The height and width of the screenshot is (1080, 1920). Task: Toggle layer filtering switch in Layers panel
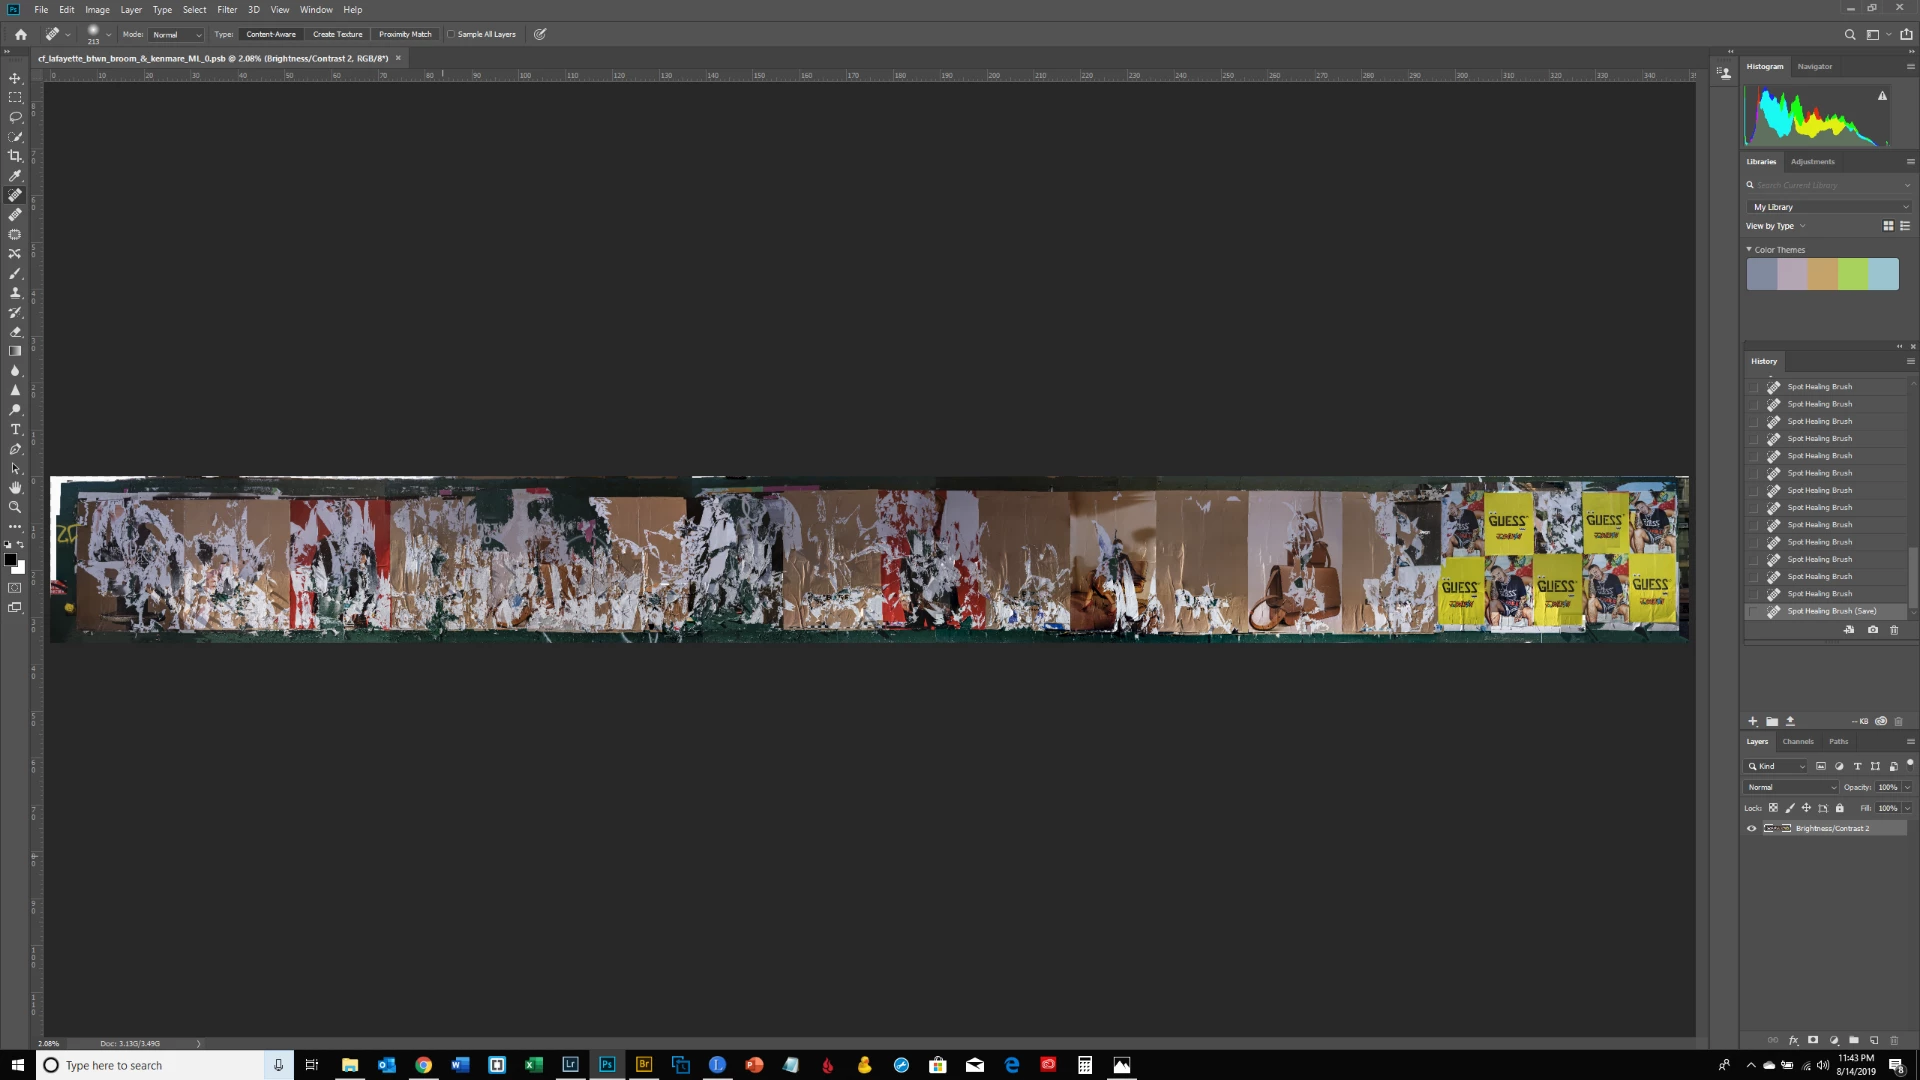pyautogui.click(x=1909, y=764)
